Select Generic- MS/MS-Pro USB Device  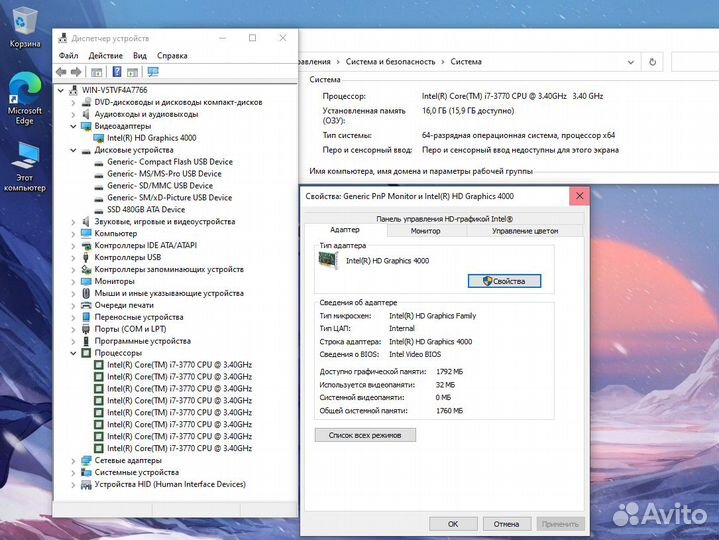tap(164, 174)
